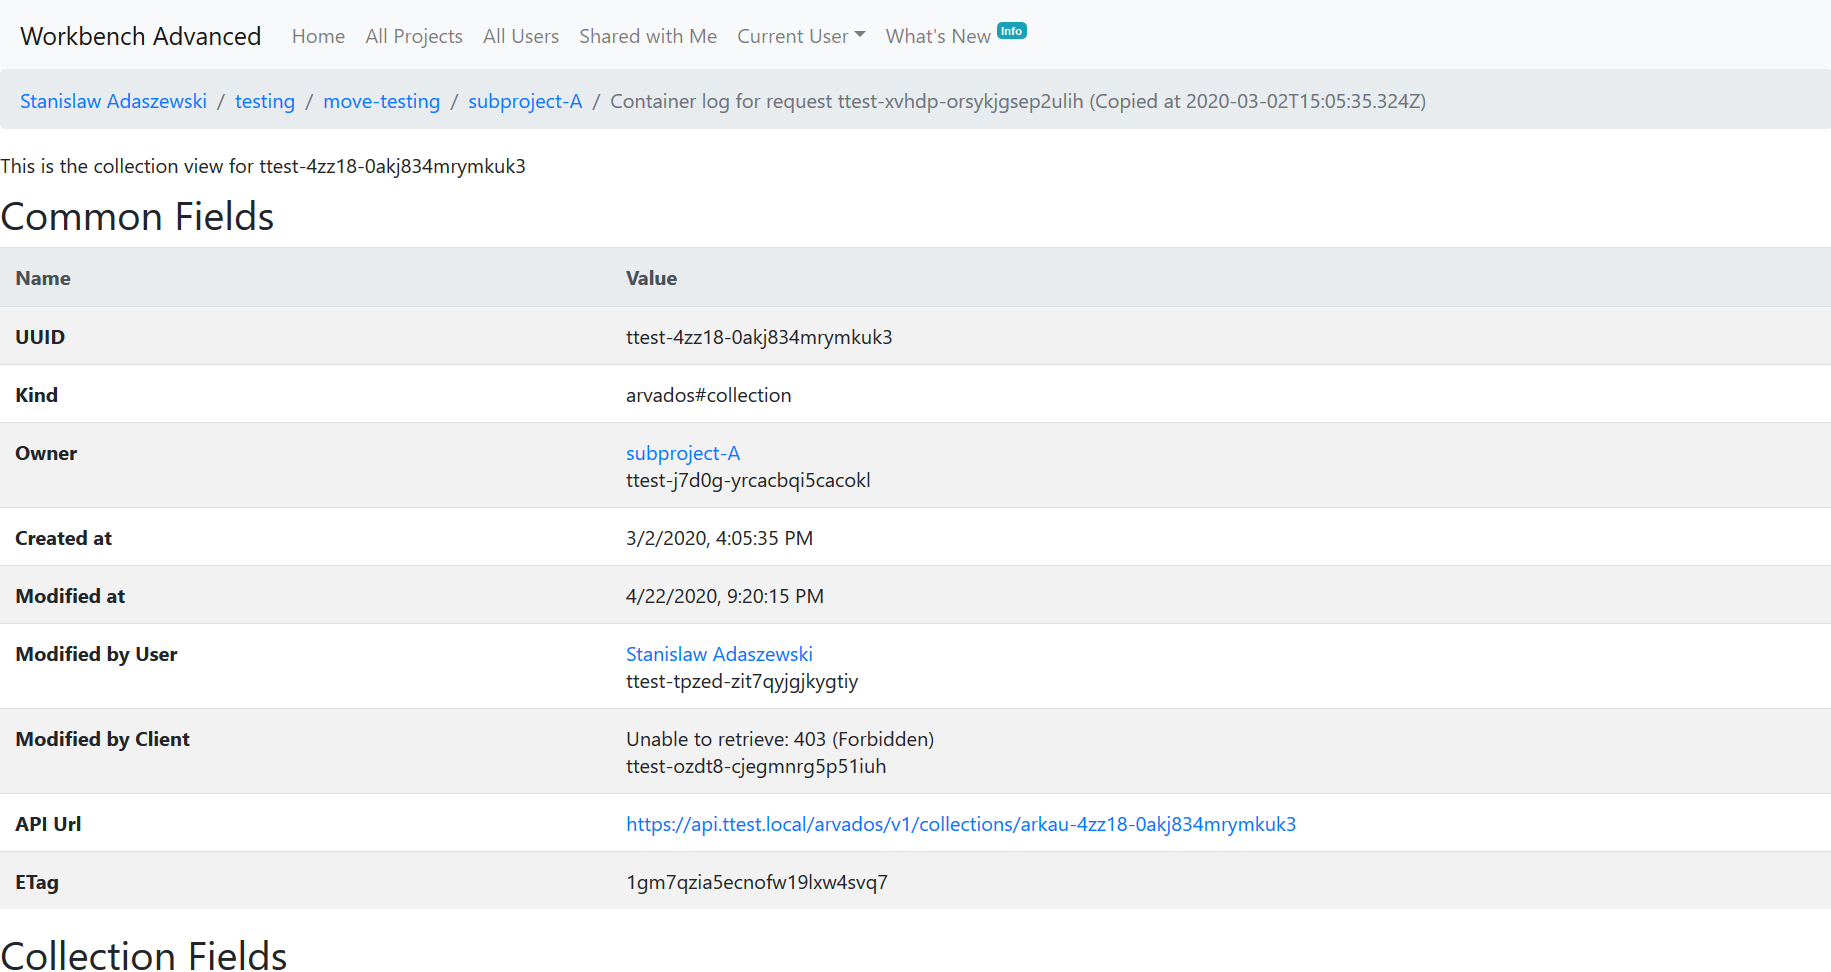Image resolution: width=1831 pixels, height=972 pixels.
Task: Open Shared with Me
Action: tap(648, 36)
